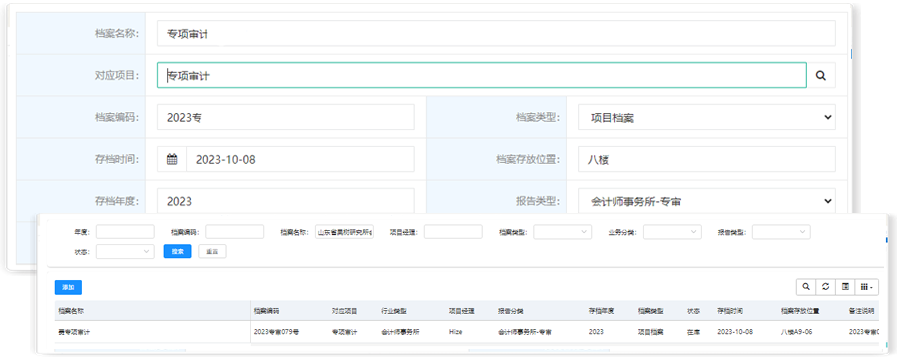
Task: Click the 八楼A9-06 location cell
Action: coord(796,332)
